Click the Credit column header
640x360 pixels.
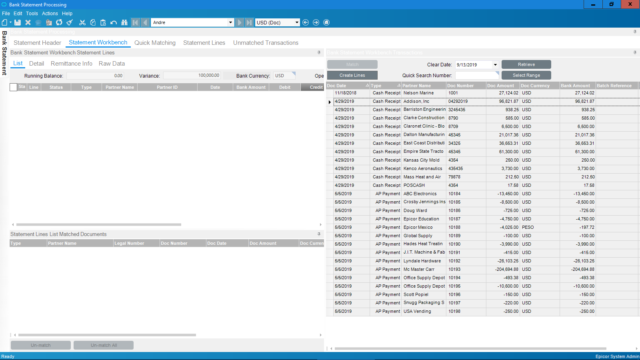click(x=312, y=87)
